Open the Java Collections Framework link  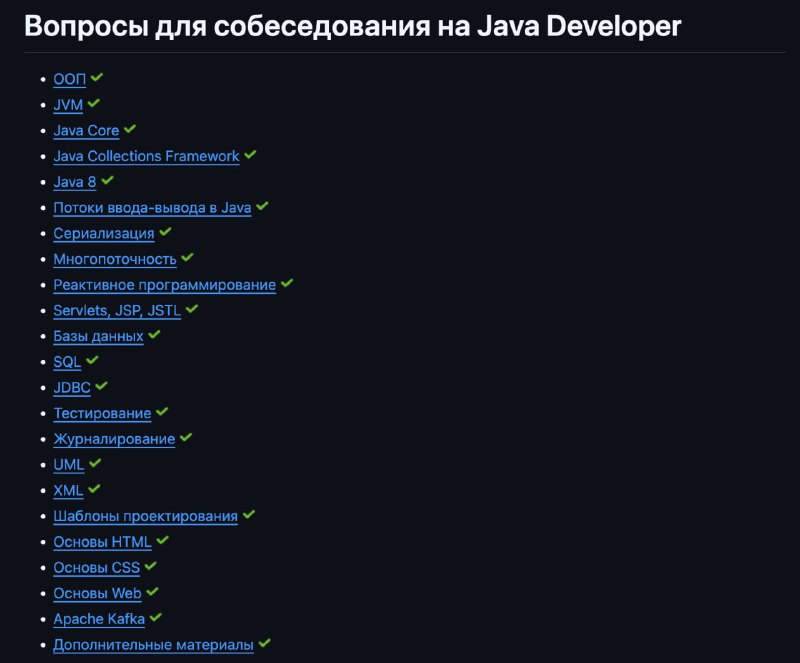[146, 156]
